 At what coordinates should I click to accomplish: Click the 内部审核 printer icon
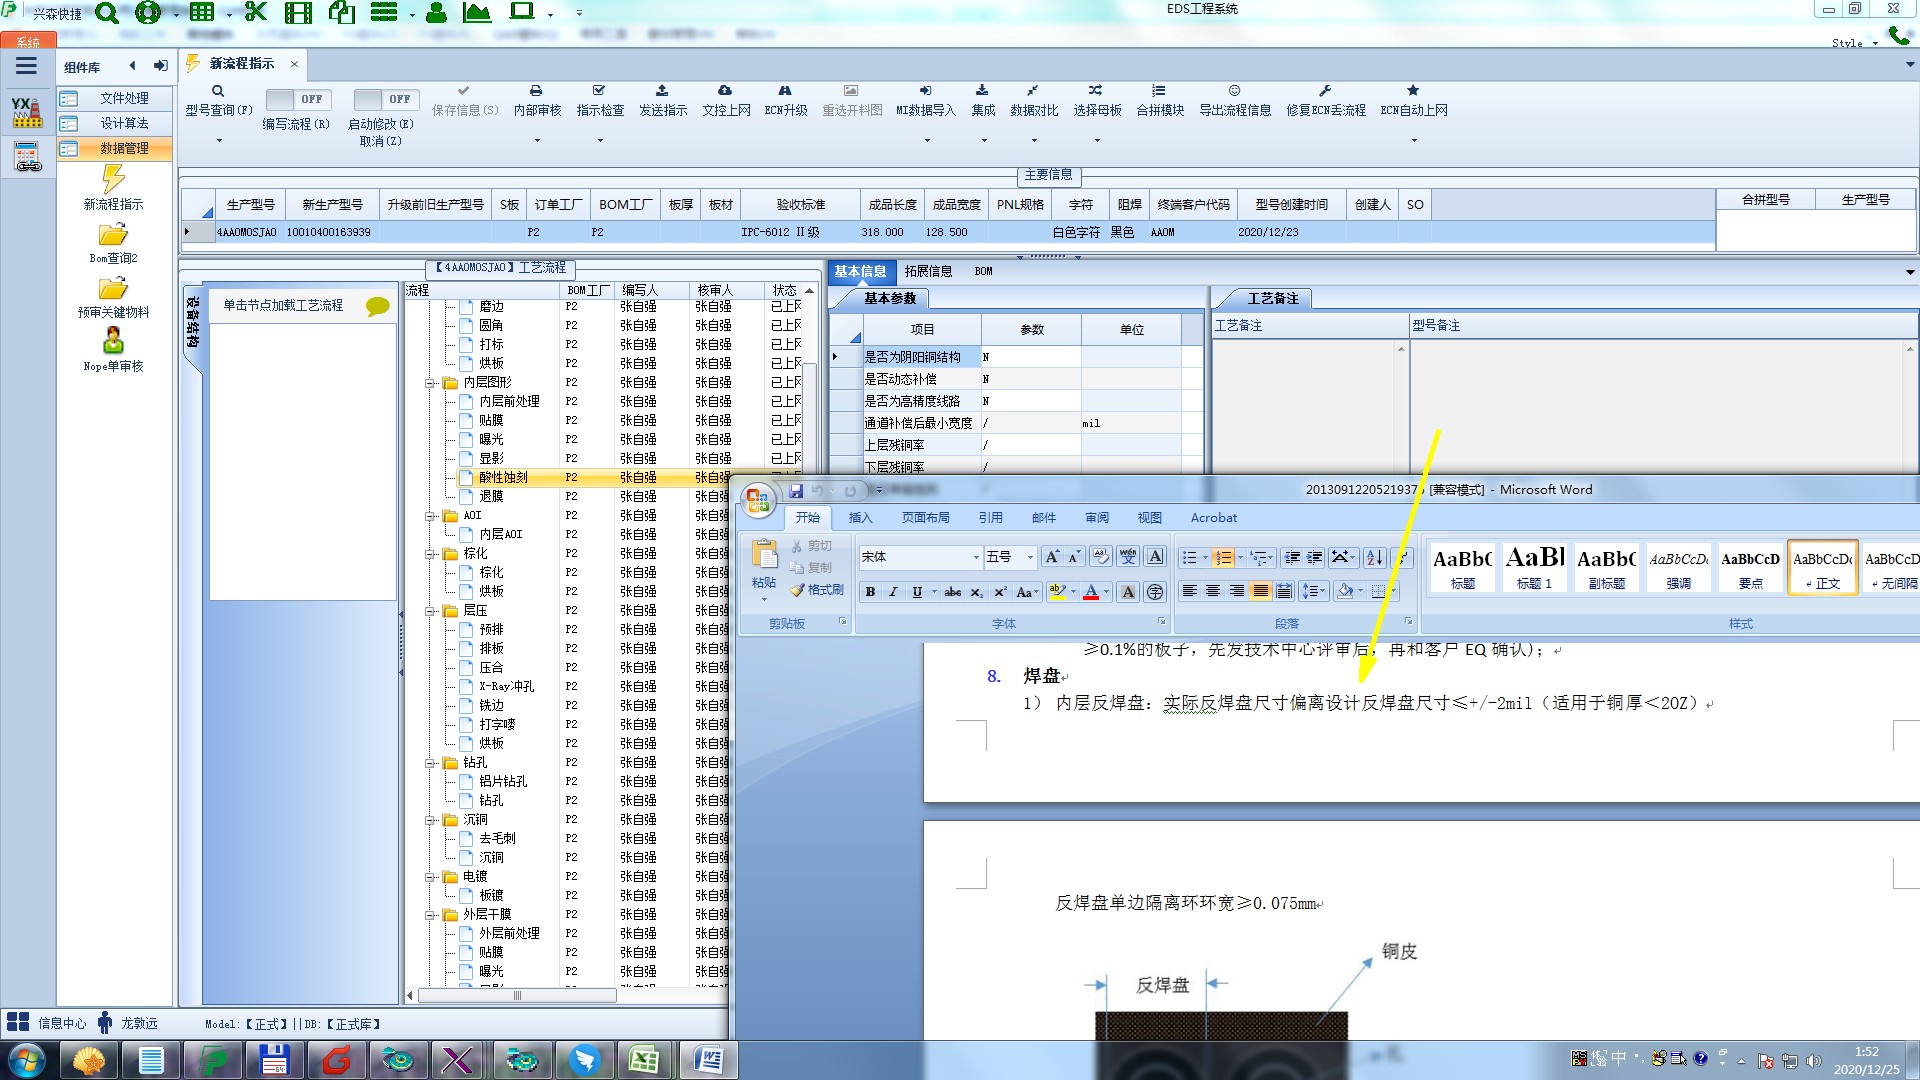pos(536,91)
